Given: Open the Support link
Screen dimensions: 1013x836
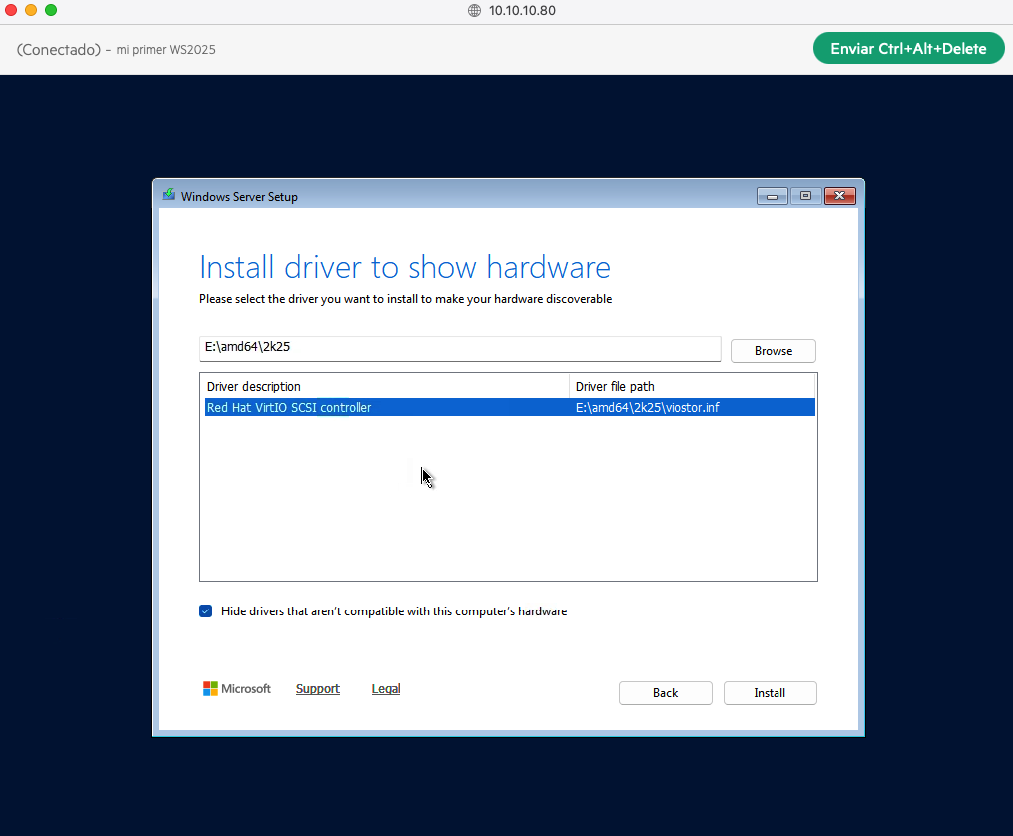Looking at the screenshot, I should click(317, 688).
